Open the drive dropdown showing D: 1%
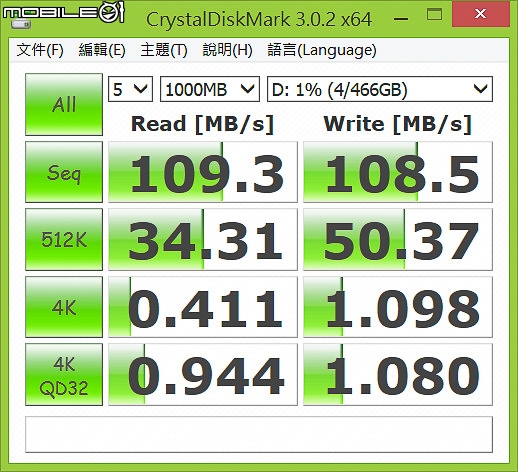Viewport: 518px width, 472px height. coord(380,89)
